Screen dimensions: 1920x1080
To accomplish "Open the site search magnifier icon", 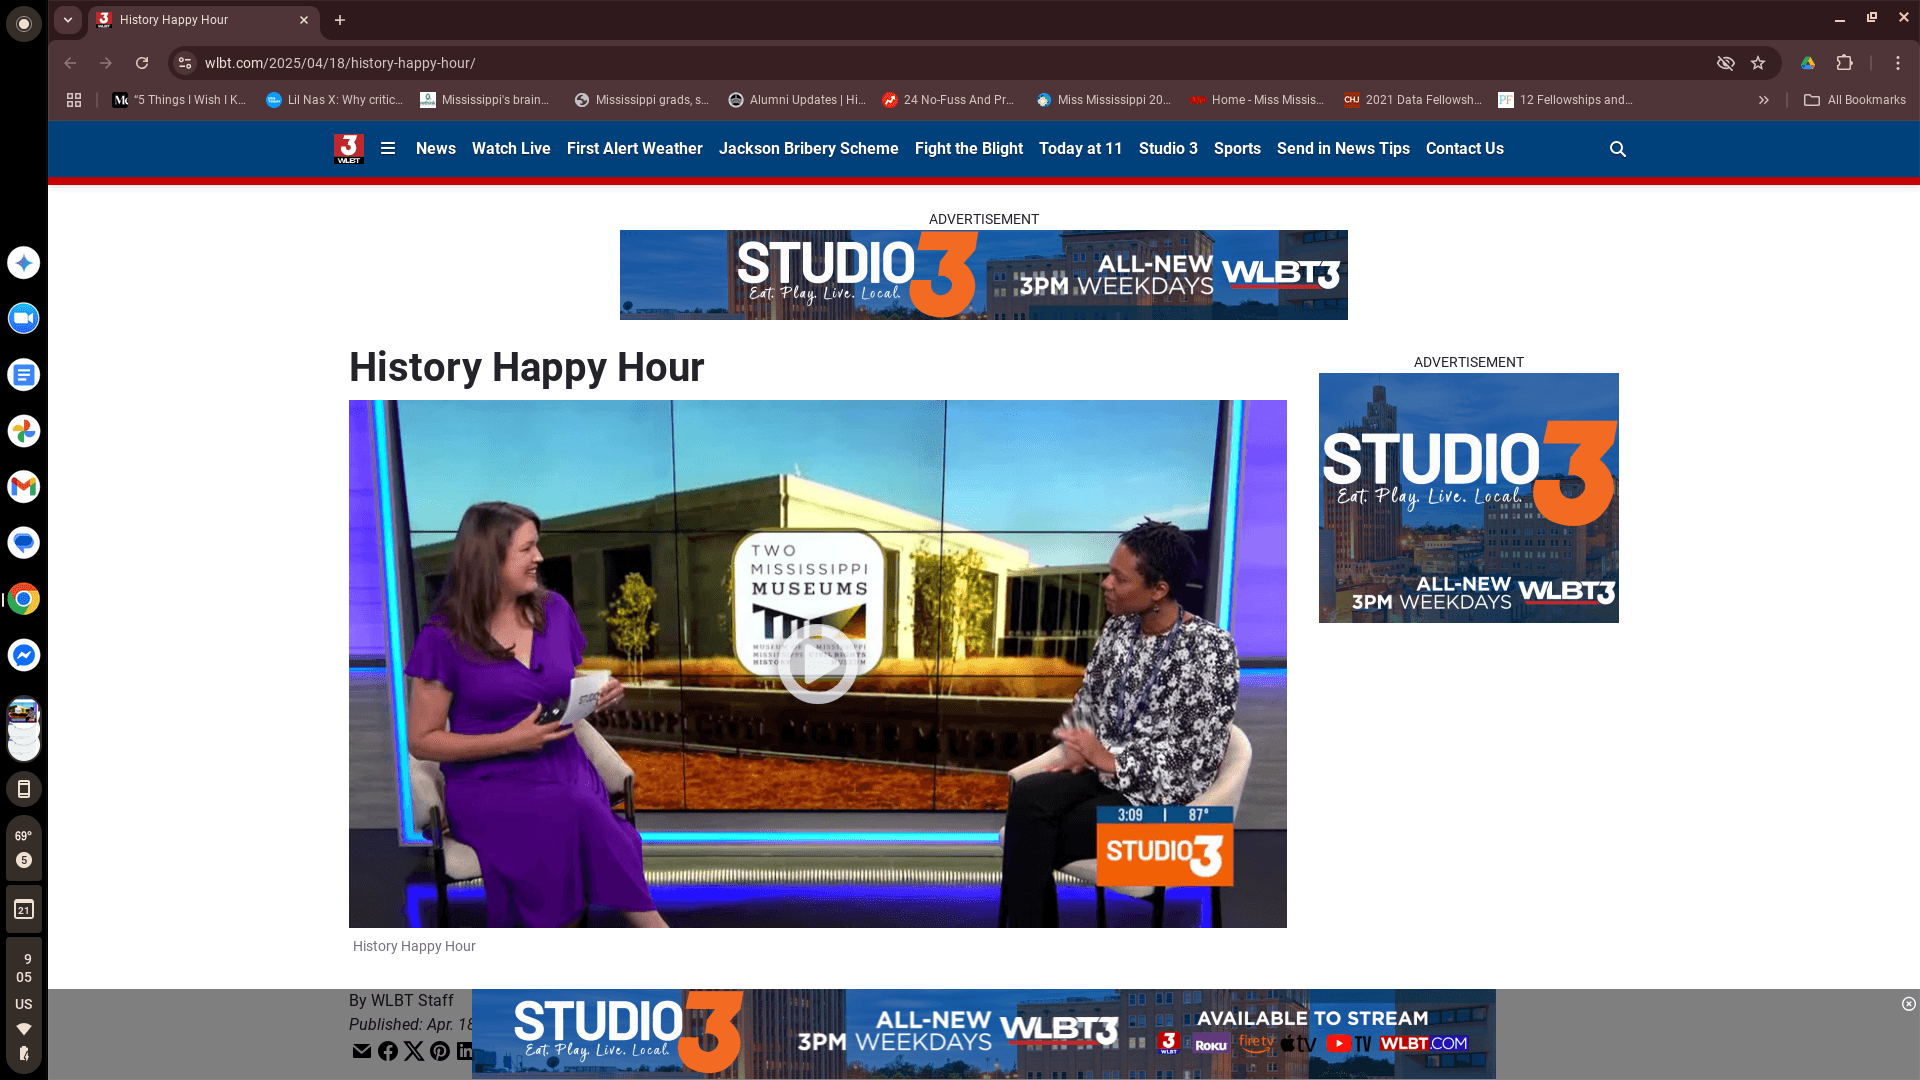I will tap(1618, 149).
